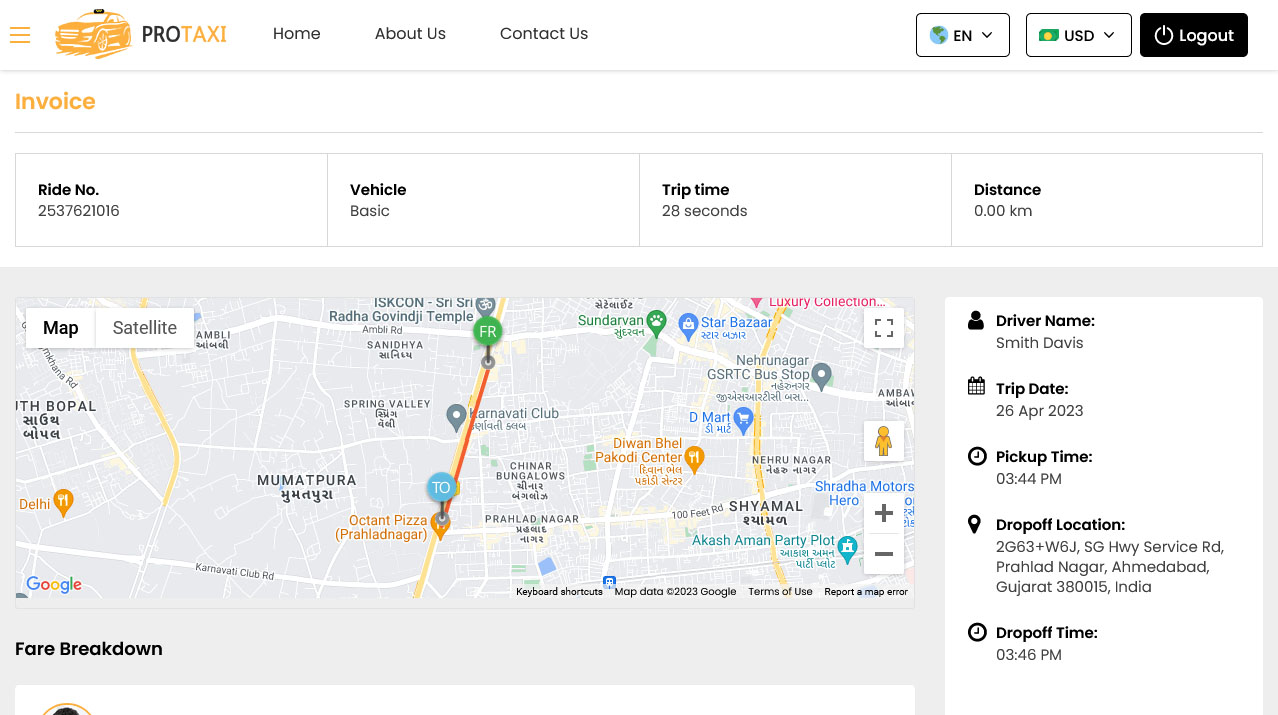Click the Fare Breakdown heading

coord(89,649)
